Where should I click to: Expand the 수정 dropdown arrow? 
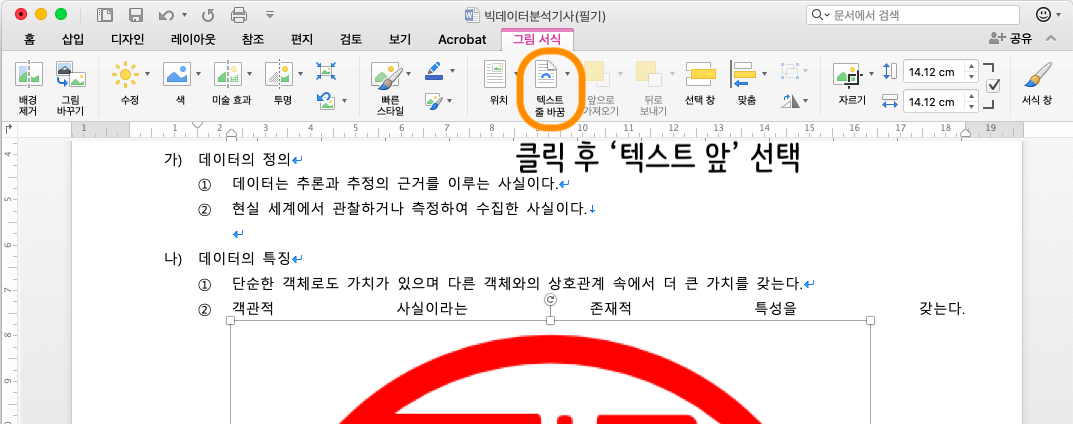point(146,73)
